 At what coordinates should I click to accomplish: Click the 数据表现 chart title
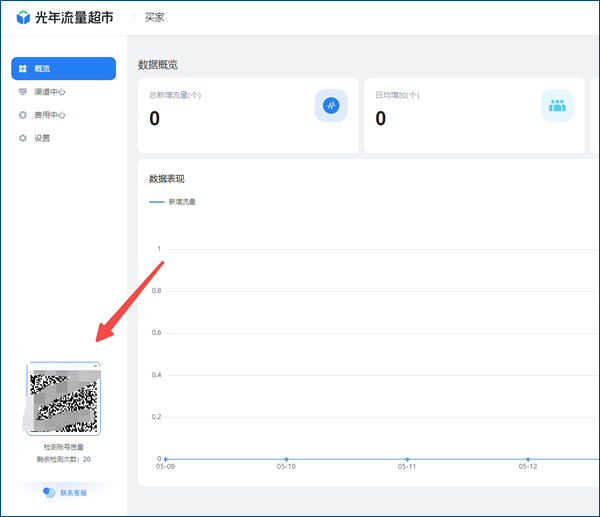167,179
